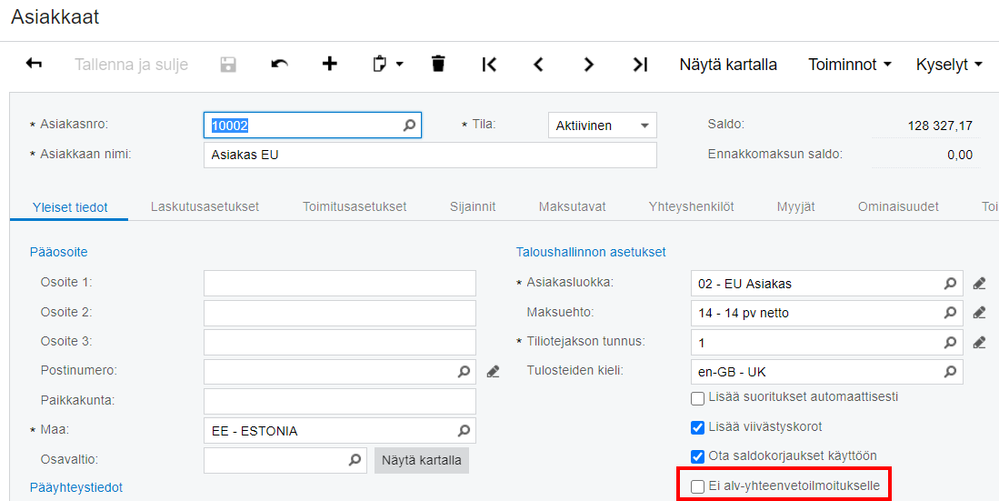Open the Kyselyt dropdown menu
The width and height of the screenshot is (999, 501).
click(948, 64)
